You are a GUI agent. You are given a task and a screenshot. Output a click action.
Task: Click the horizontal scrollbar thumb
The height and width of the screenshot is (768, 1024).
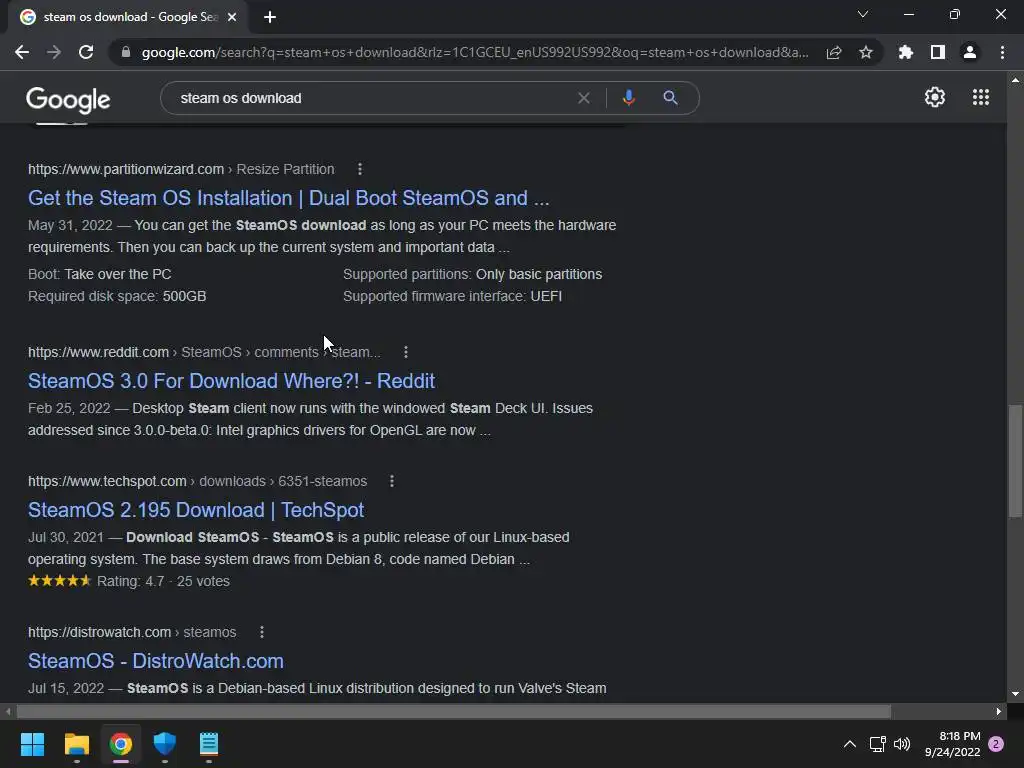tap(453, 711)
